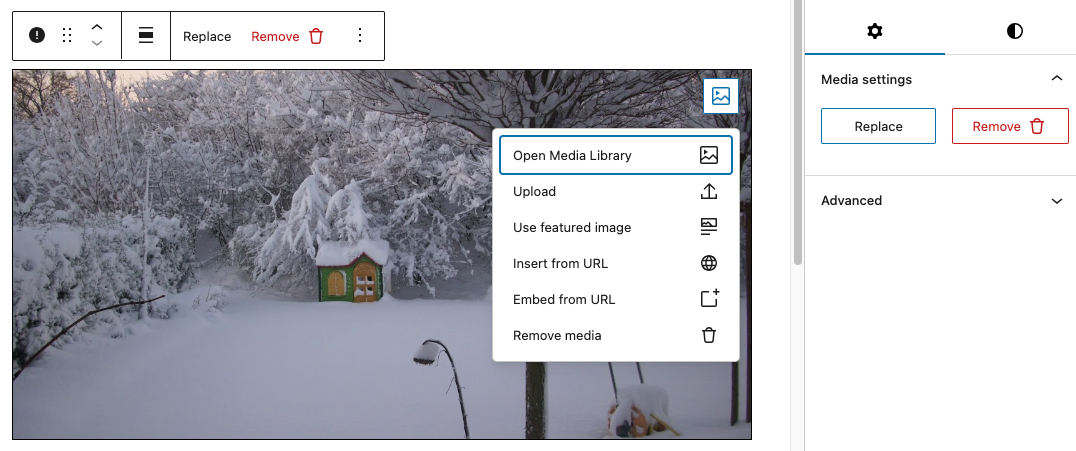Screen dimensions: 1076x451
Task: Click the featured image icon in menu
Action: click(709, 227)
